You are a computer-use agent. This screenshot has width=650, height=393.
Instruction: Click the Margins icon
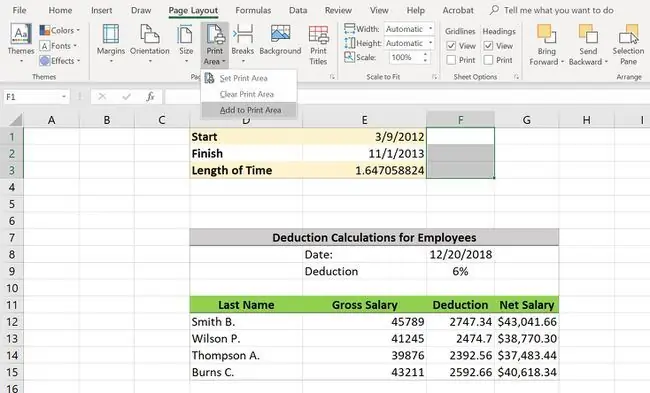click(111, 34)
